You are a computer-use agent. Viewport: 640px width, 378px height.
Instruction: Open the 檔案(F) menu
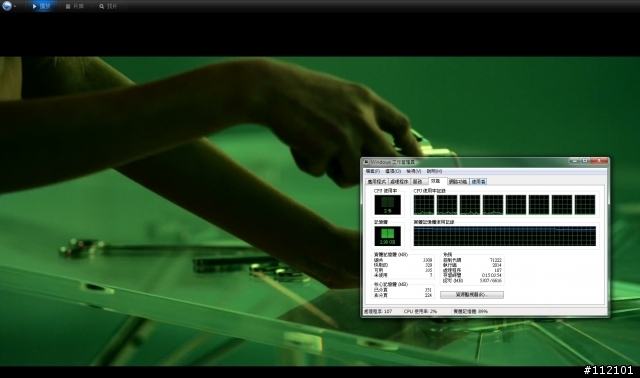click(x=373, y=171)
